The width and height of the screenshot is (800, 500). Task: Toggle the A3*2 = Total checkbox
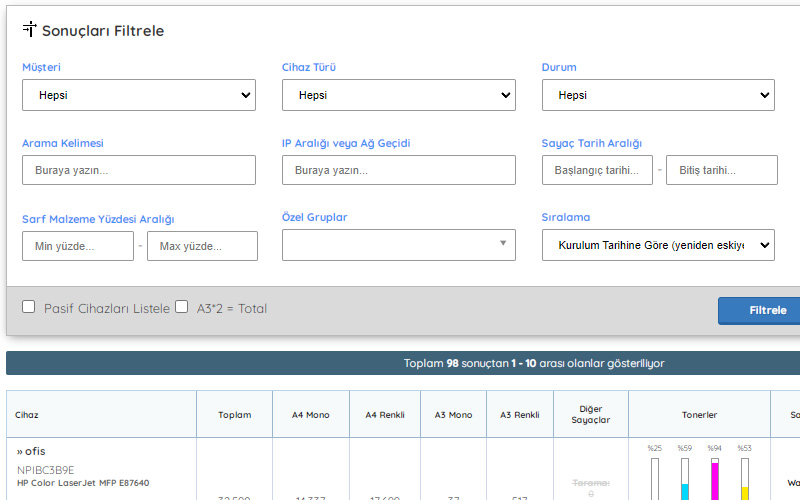coord(181,307)
